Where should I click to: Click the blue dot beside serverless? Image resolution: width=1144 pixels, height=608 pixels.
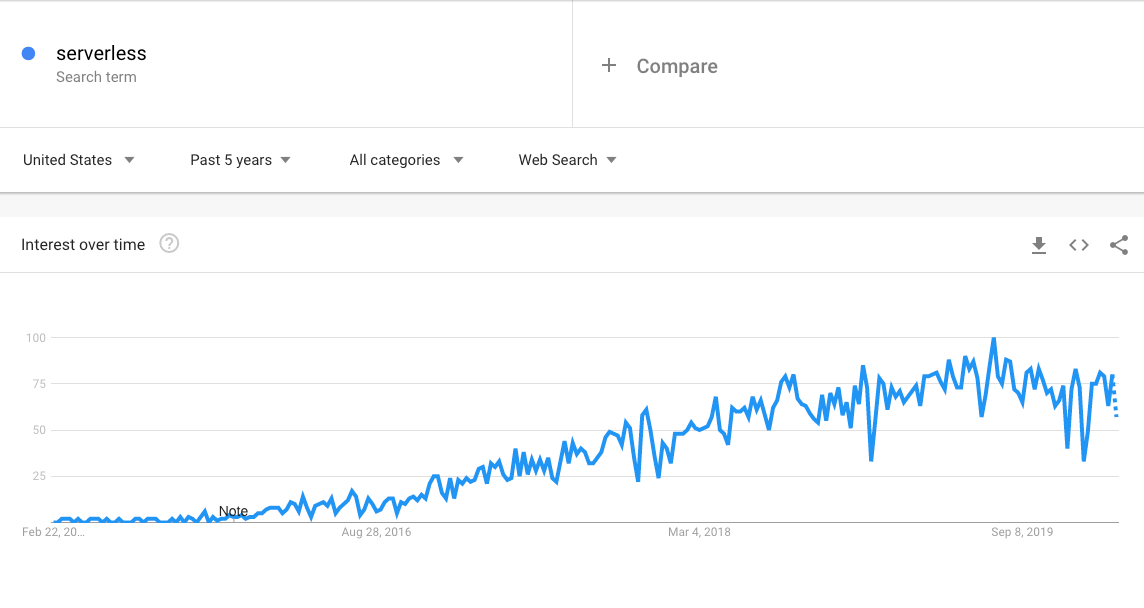(28, 52)
